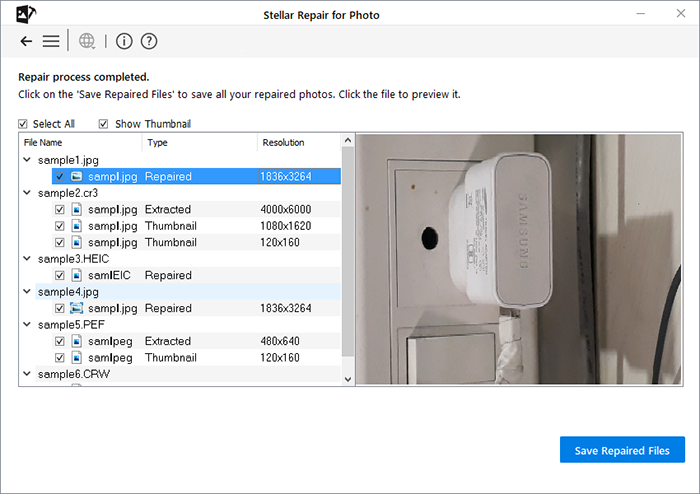The height and width of the screenshot is (494, 700).
Task: Uncheck the Extracted 4000x6000 file checkbox
Action: tap(59, 209)
